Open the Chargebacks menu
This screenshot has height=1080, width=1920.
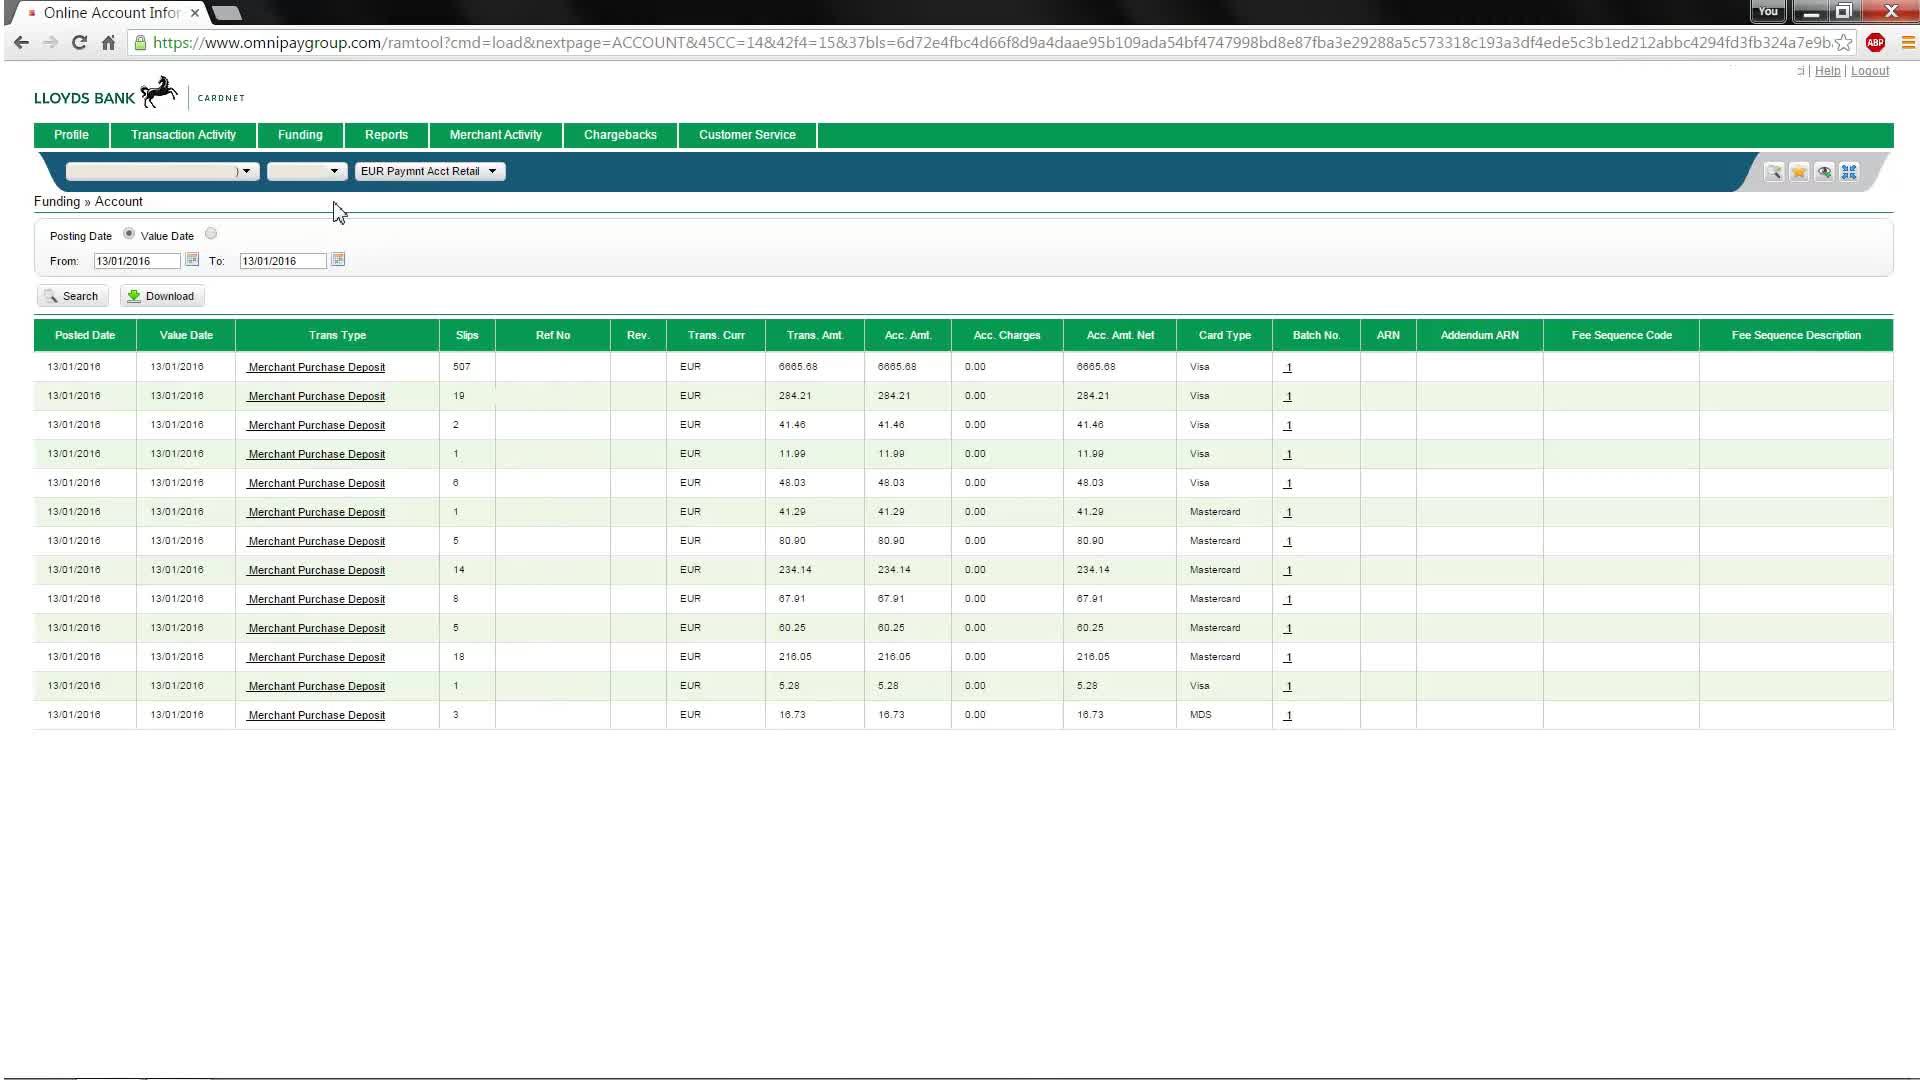pyautogui.click(x=620, y=135)
